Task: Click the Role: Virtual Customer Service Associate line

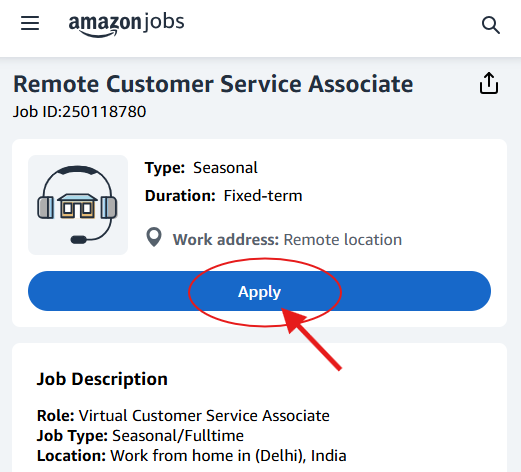Action: pos(183,416)
